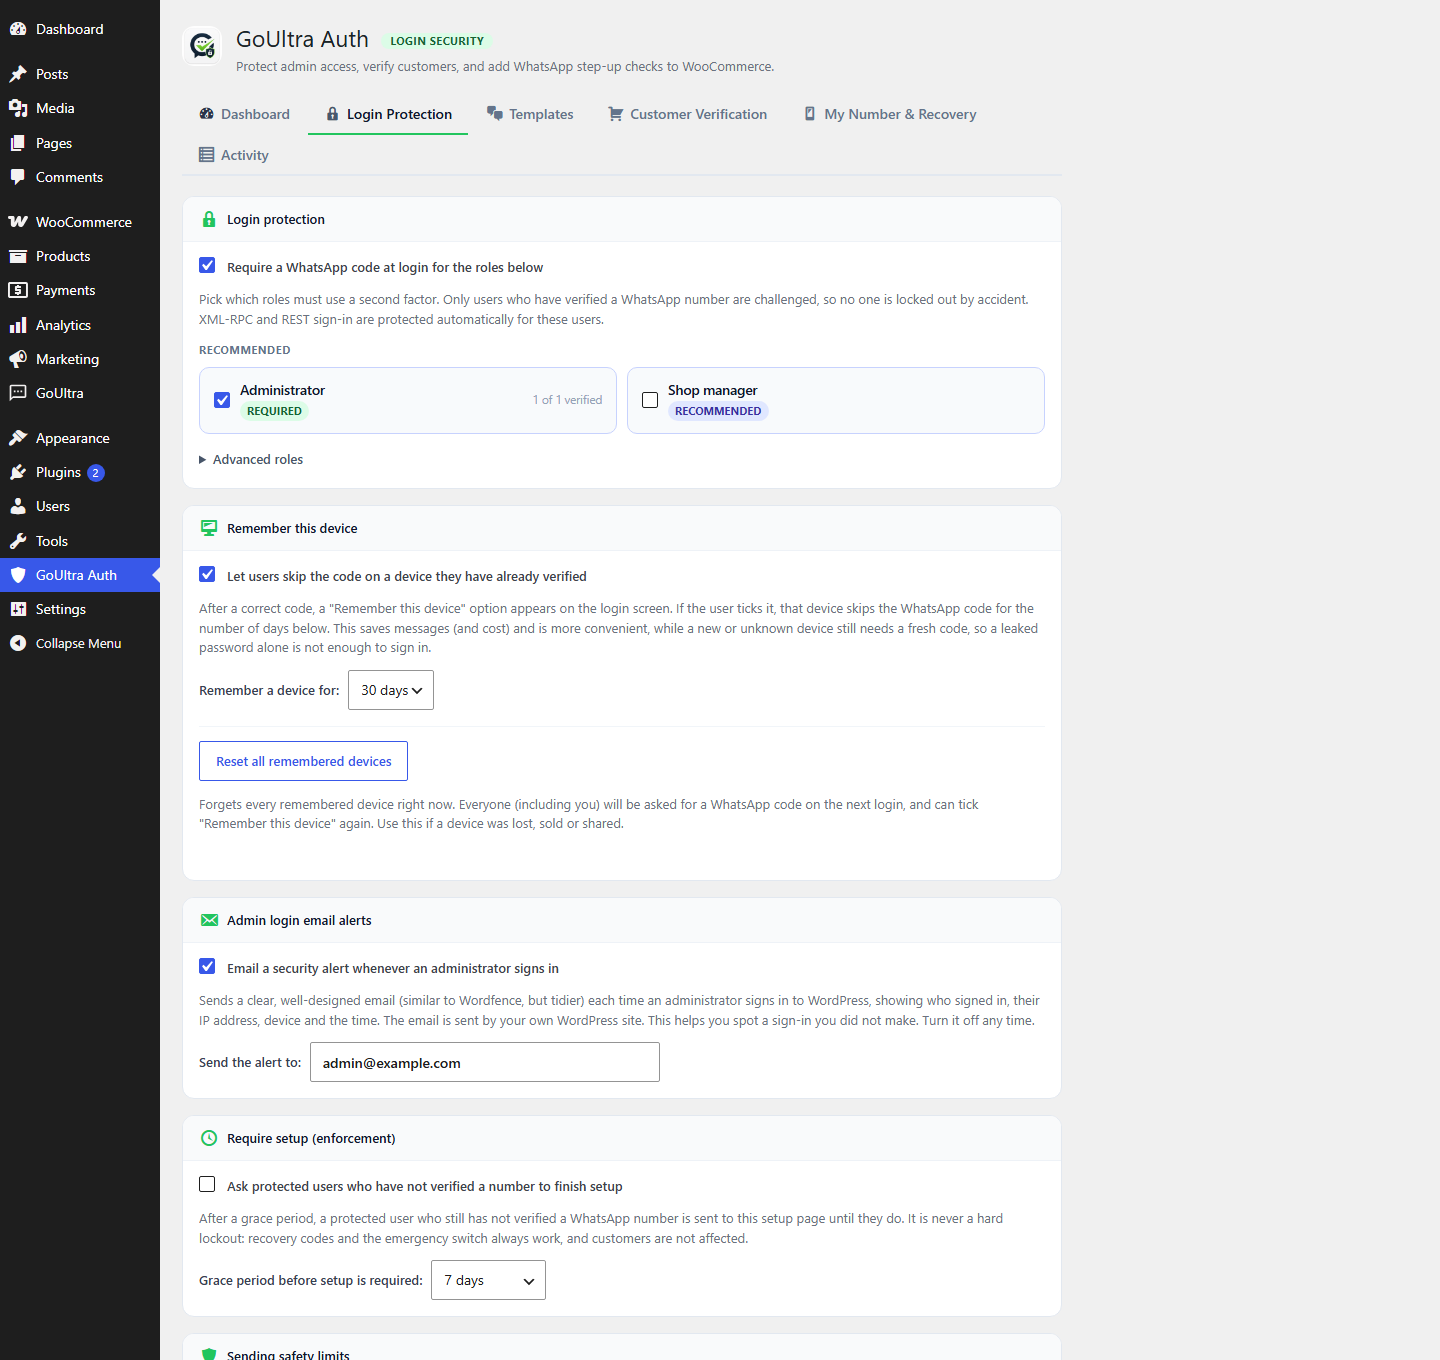Click the clock icon beside Require setup
This screenshot has width=1440, height=1360.
coord(209,1138)
